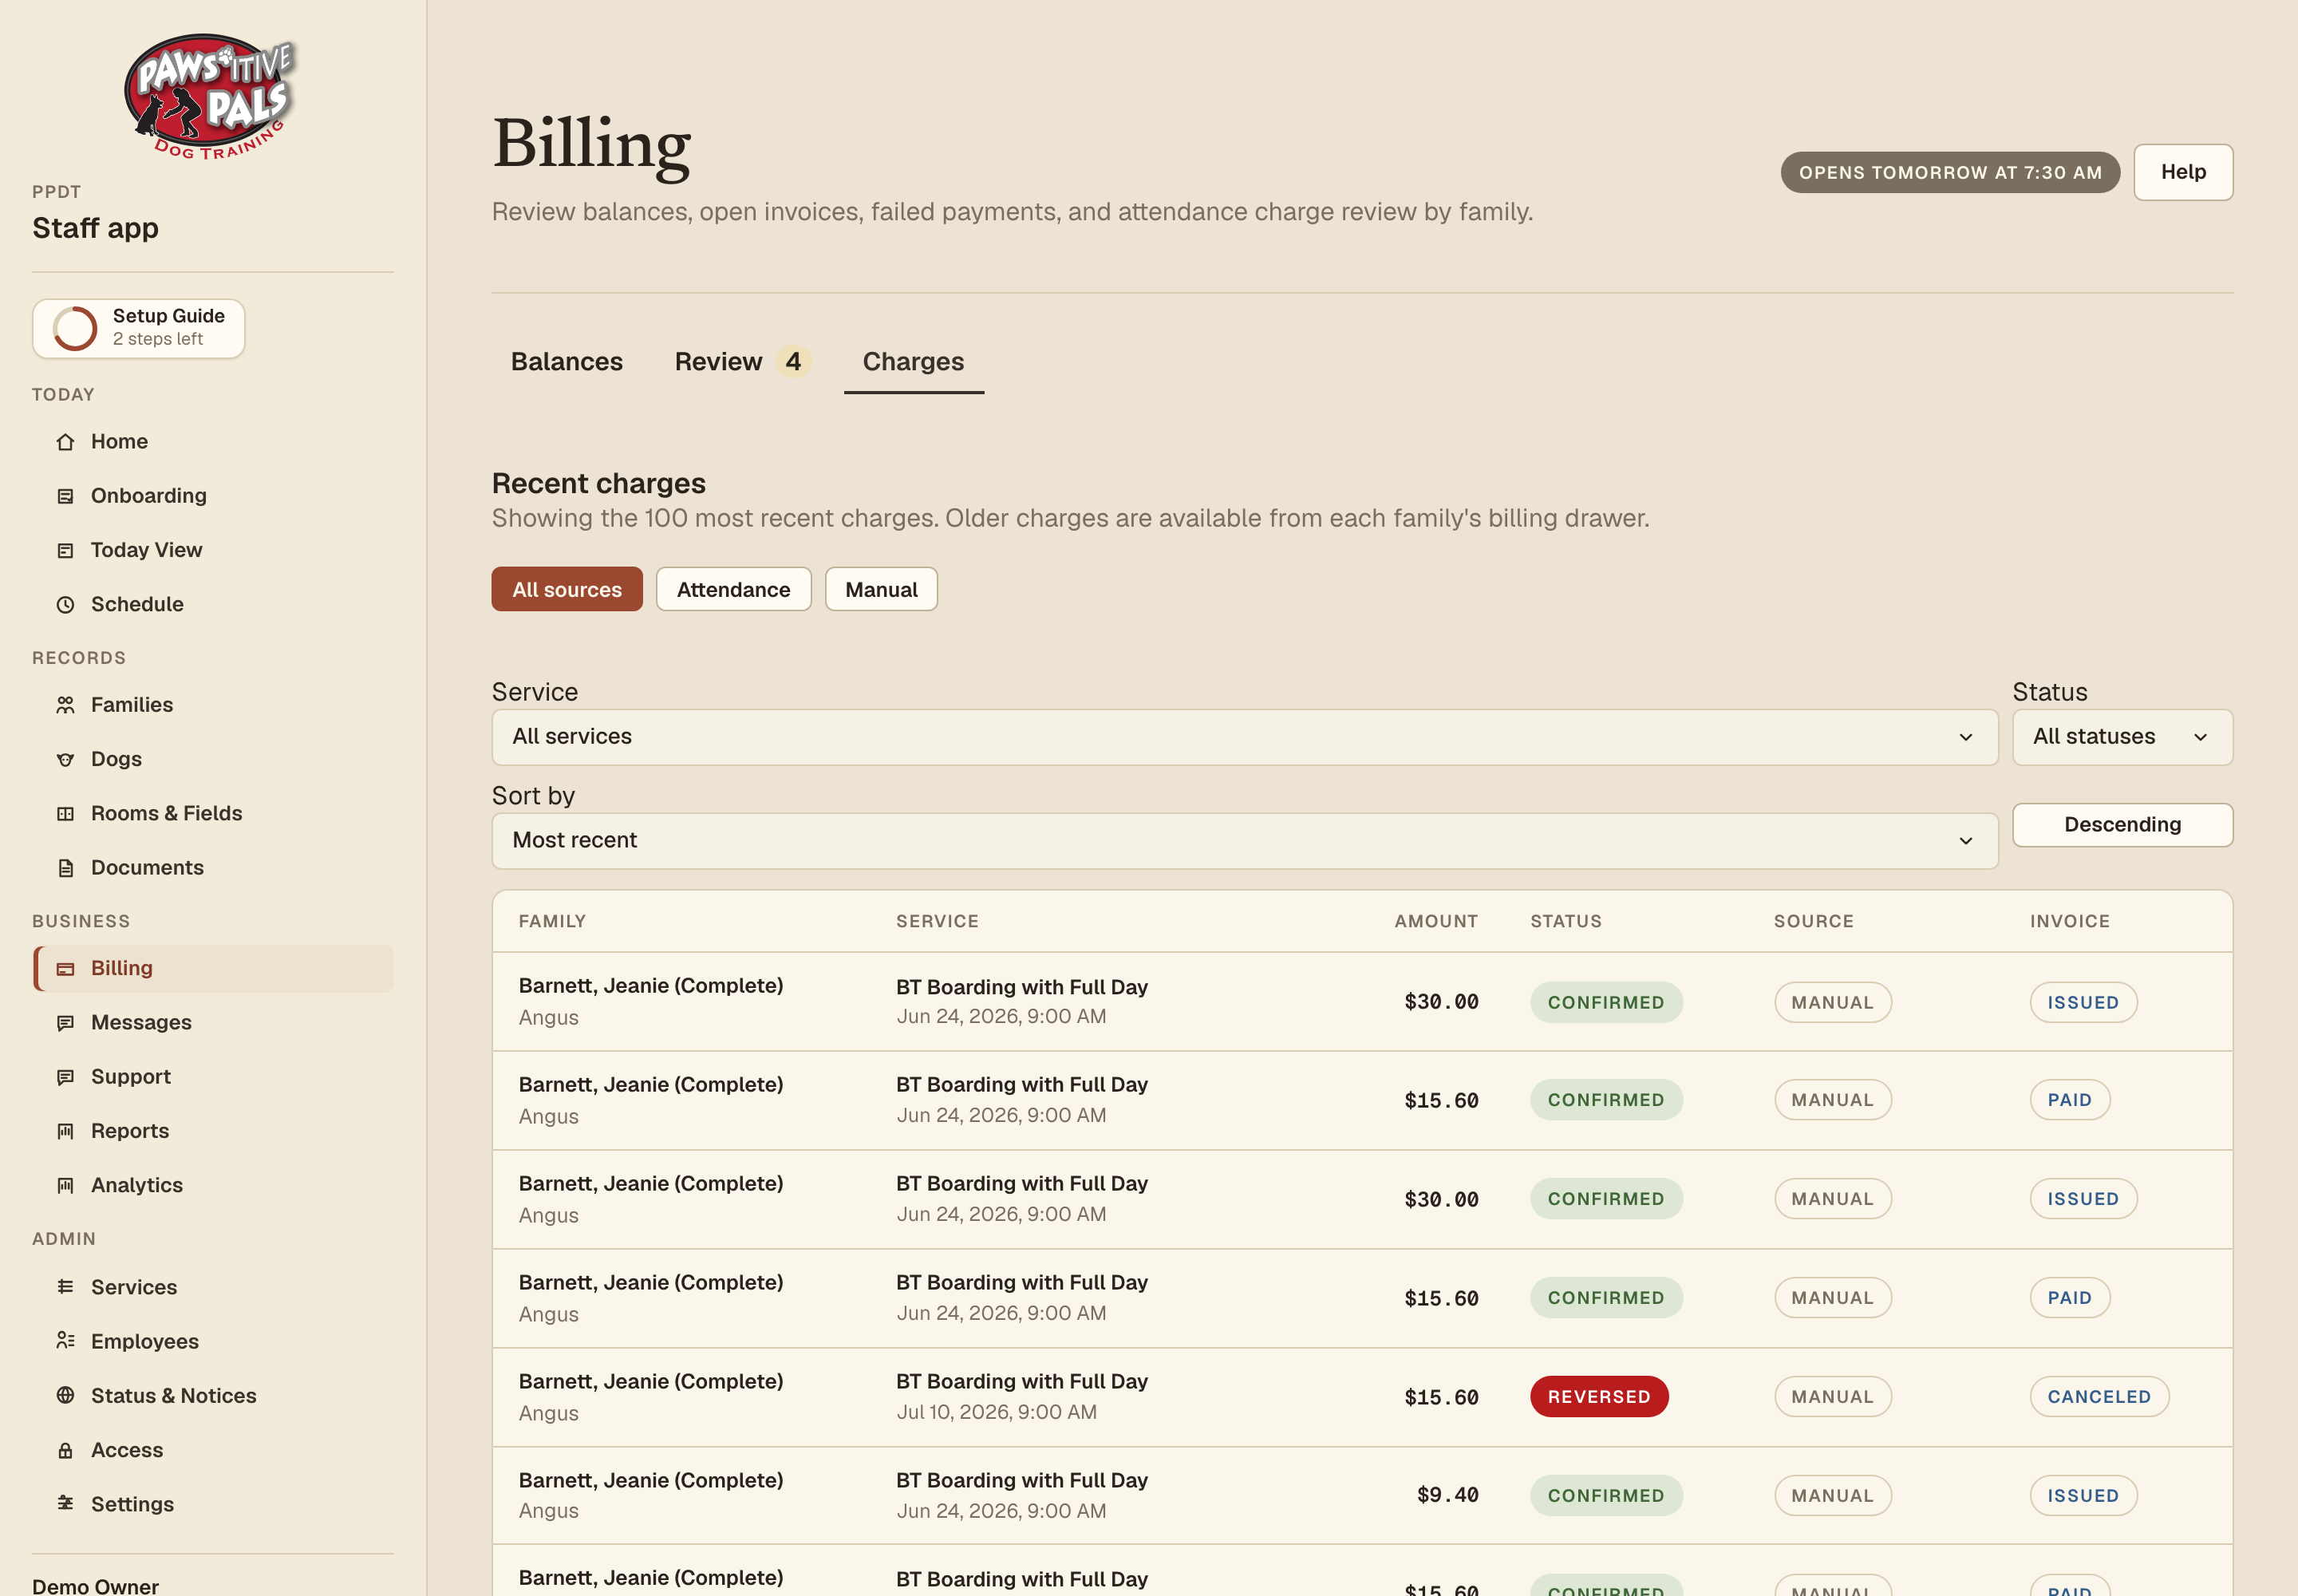Click the Opens Tomorrow at 7:30 AM badge
Viewport: 2298px width, 1596px height.
1950,172
